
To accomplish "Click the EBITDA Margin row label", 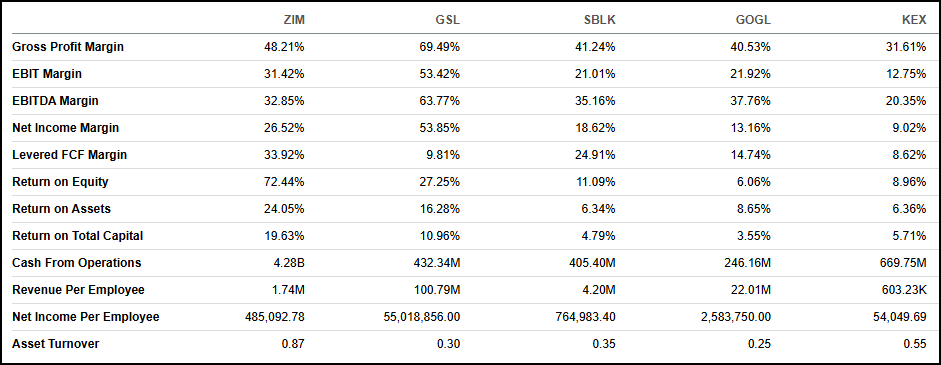I will (55, 101).
